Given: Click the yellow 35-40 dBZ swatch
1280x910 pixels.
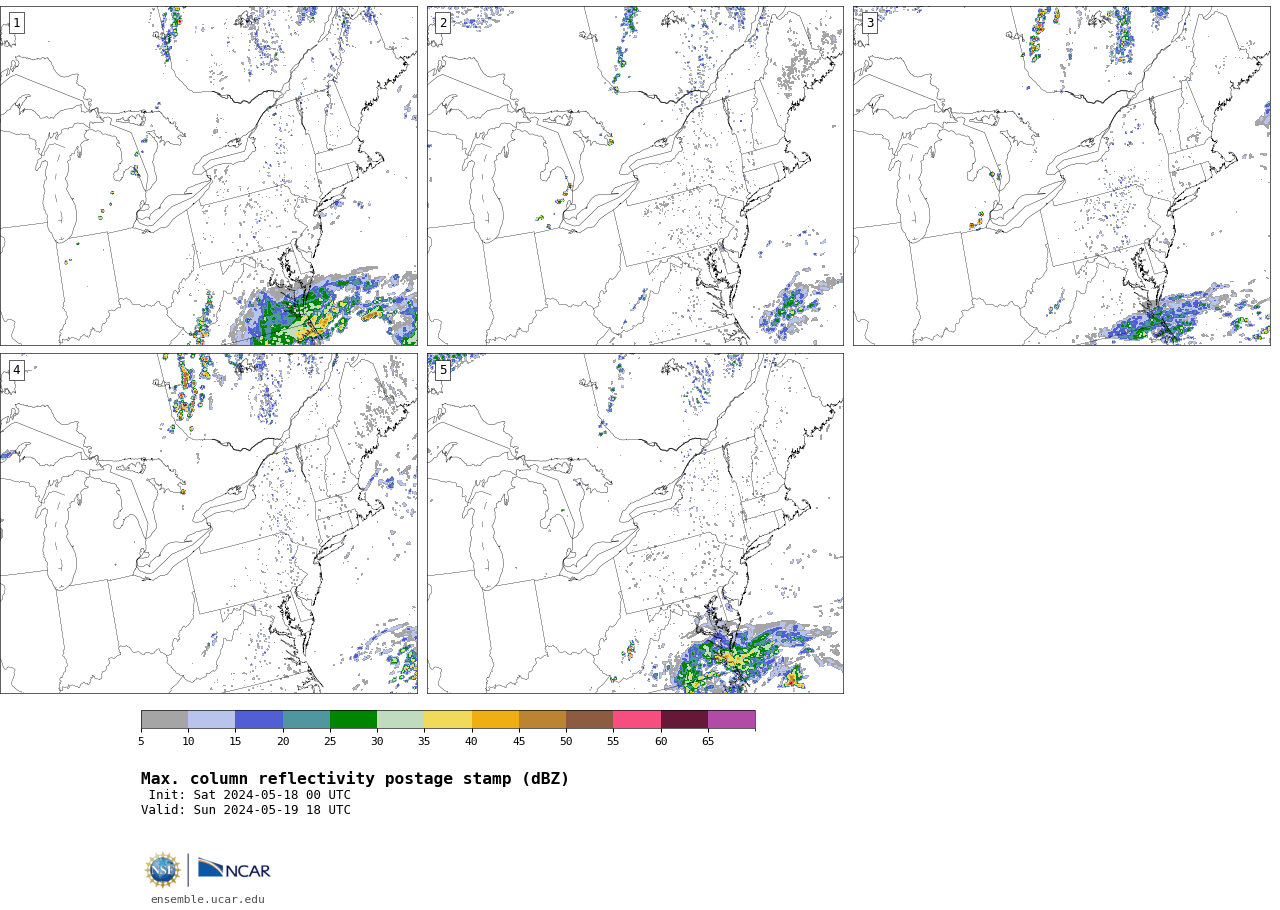Looking at the screenshot, I should tap(448, 720).
